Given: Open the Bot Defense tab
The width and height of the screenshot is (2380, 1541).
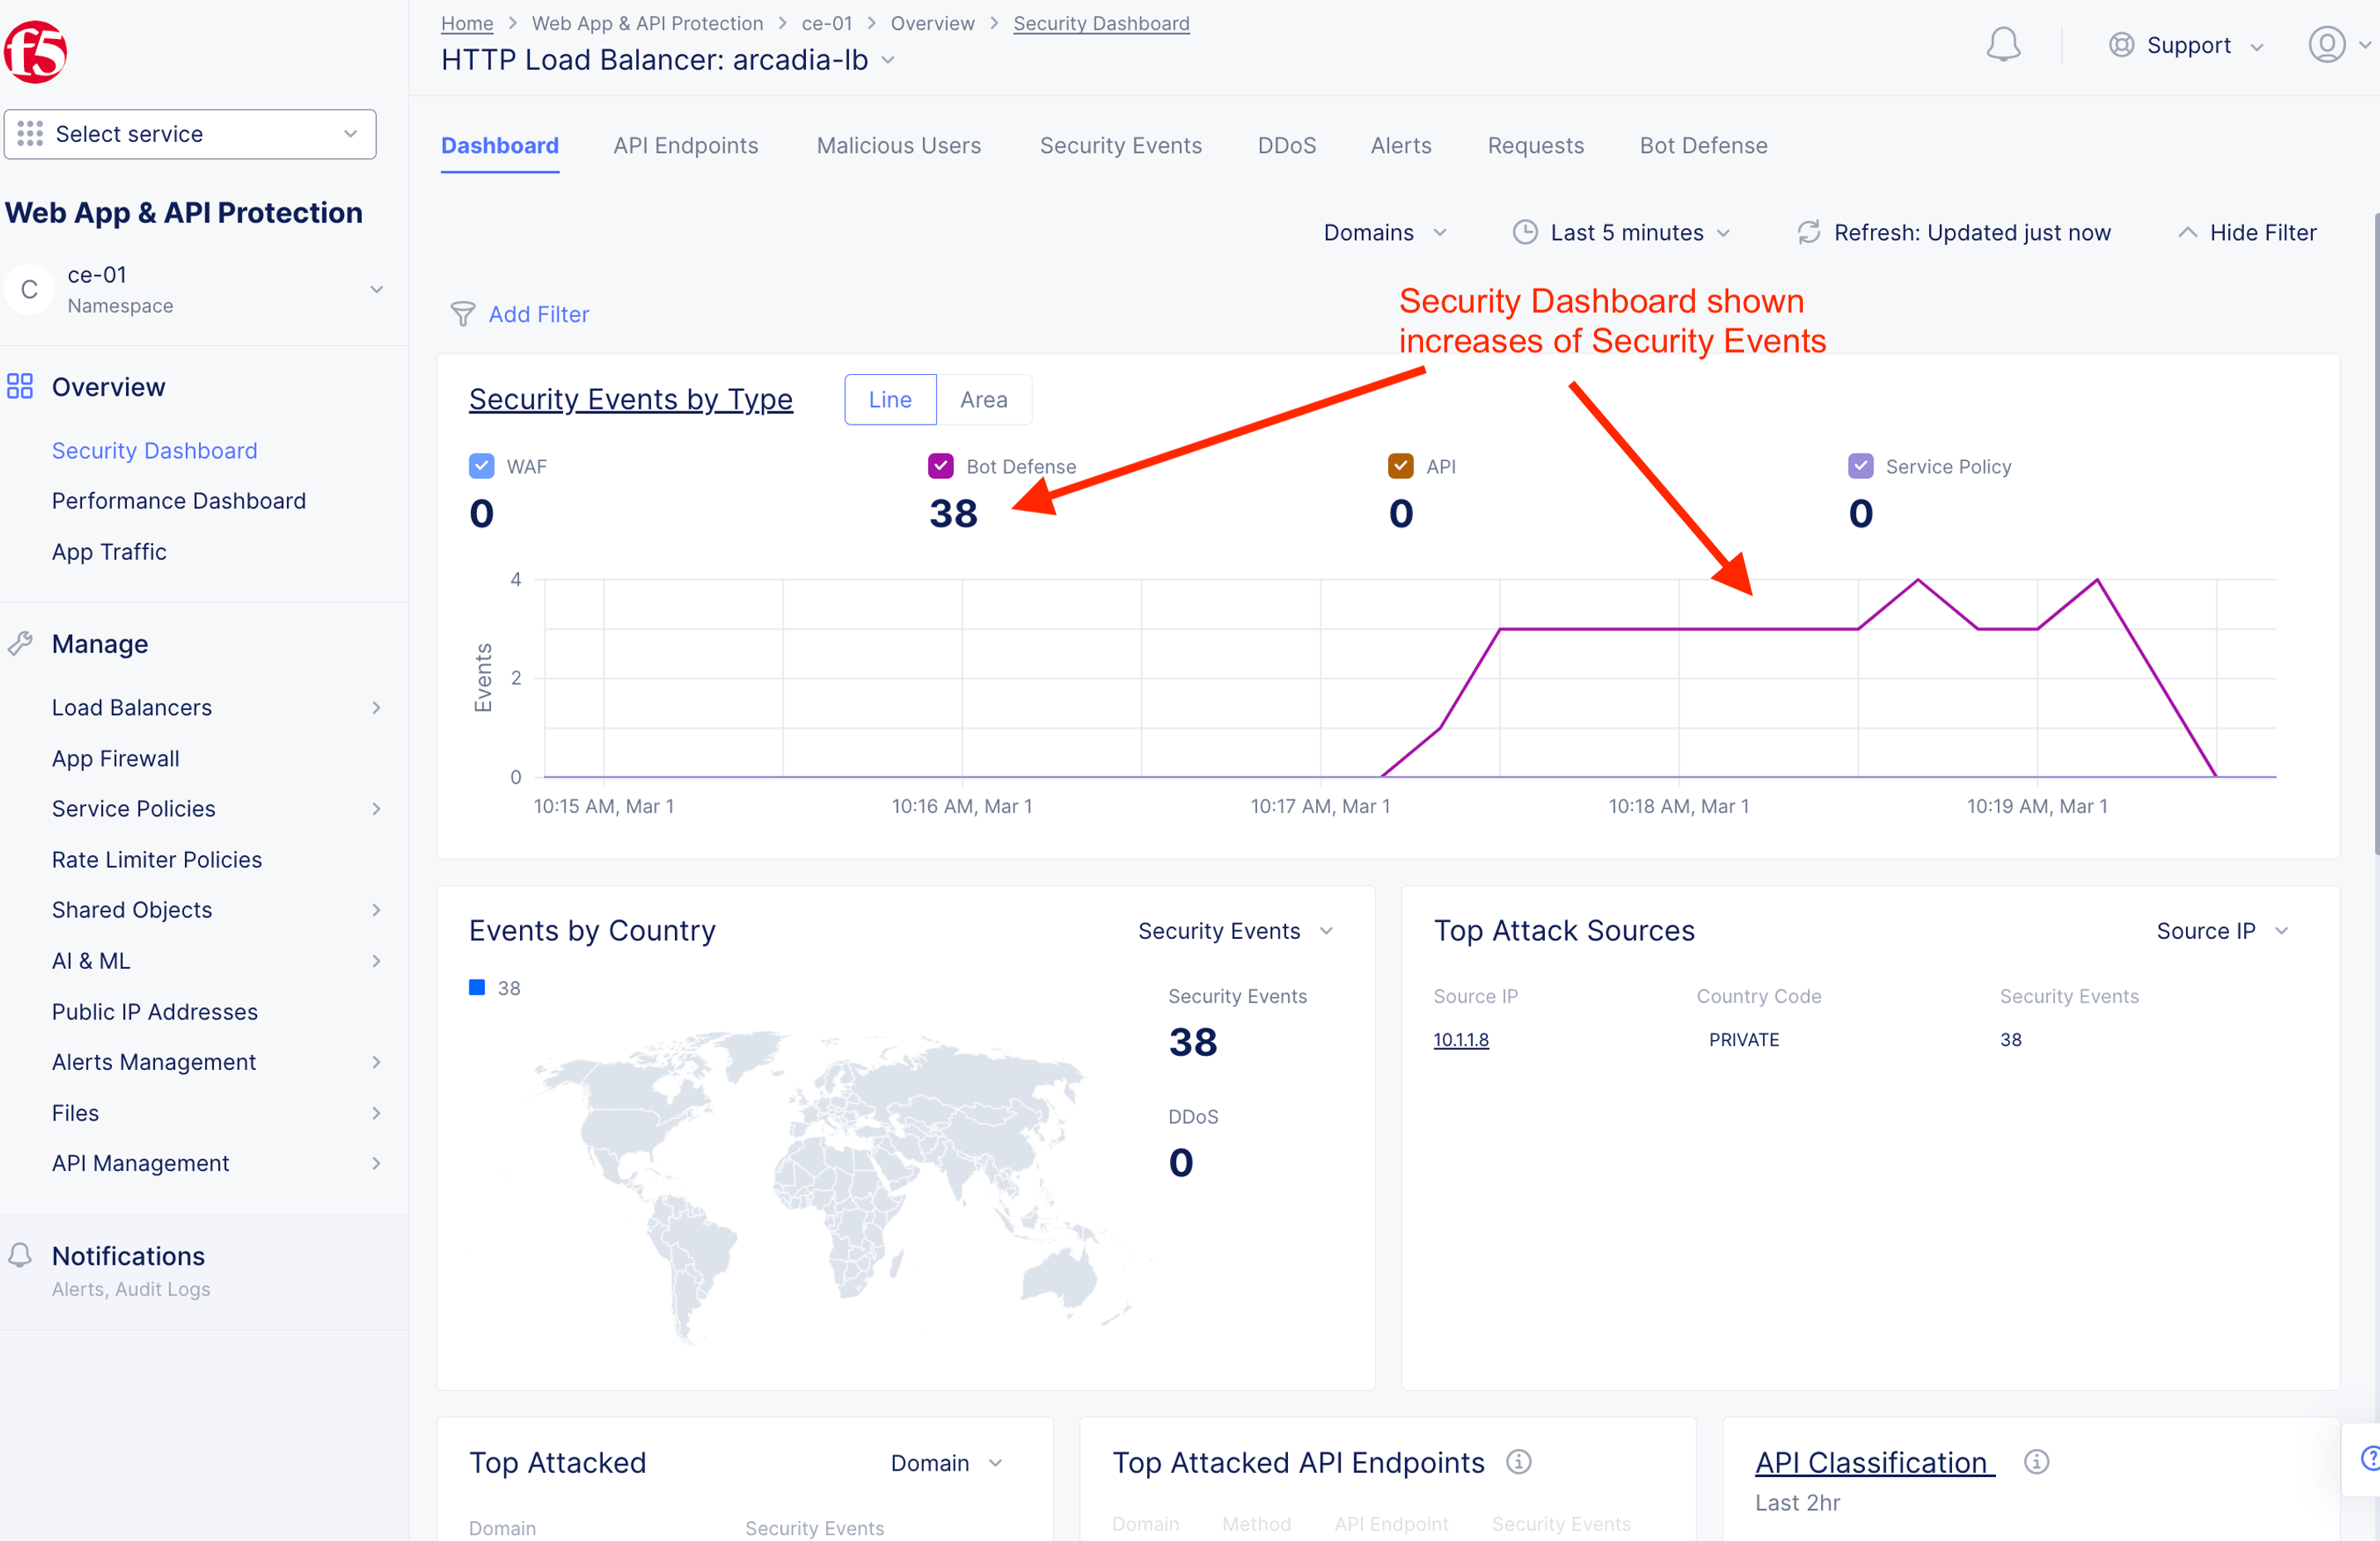Looking at the screenshot, I should point(1702,146).
